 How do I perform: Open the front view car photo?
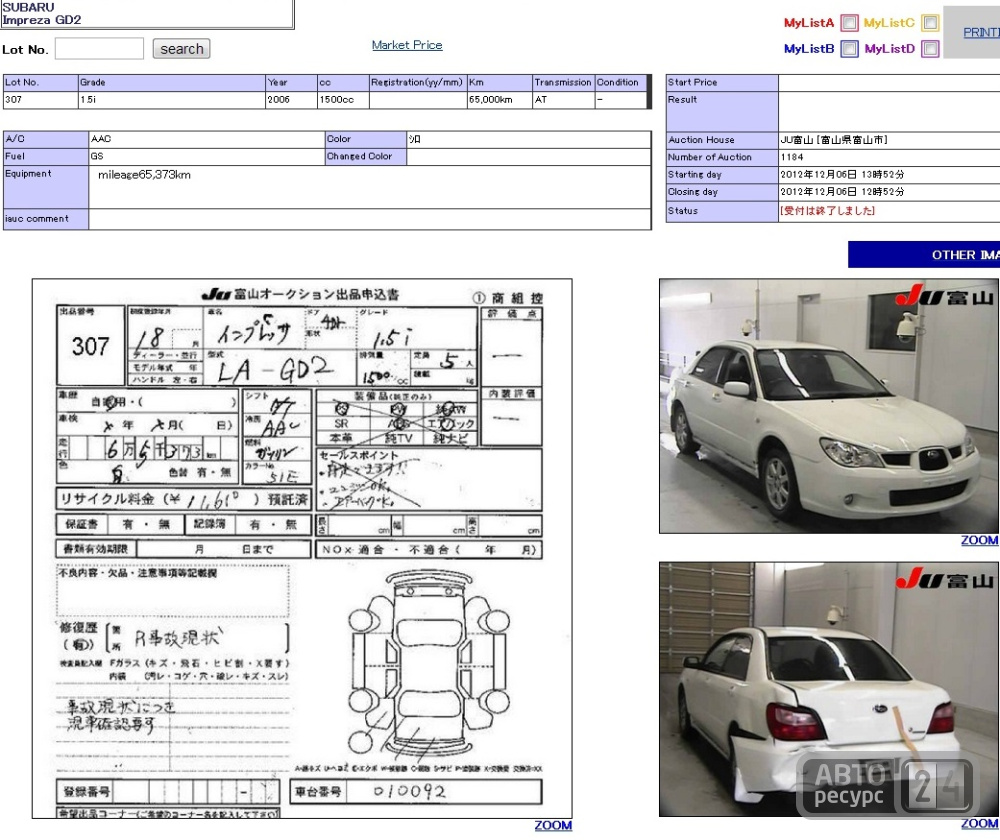click(x=829, y=406)
